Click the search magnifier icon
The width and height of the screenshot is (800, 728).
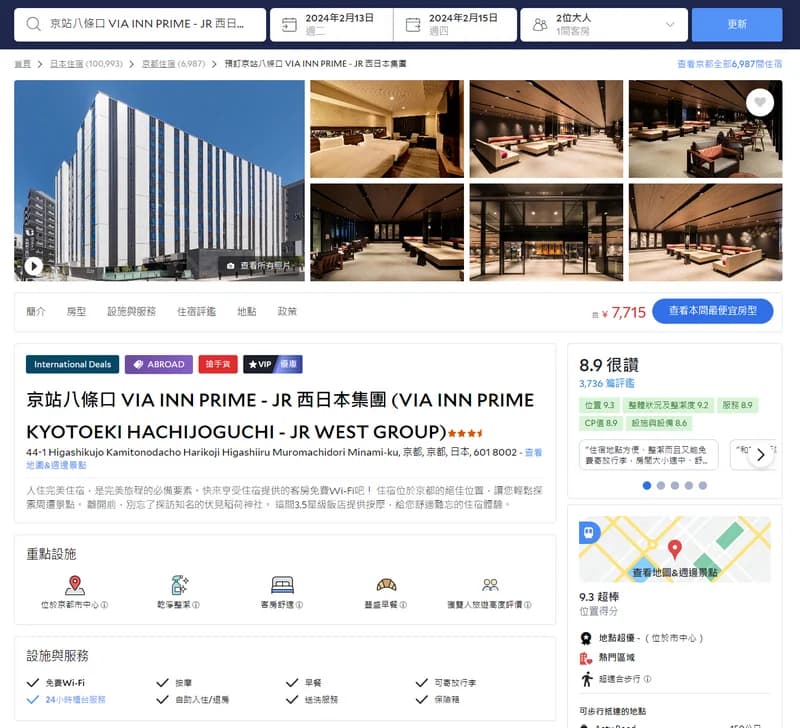tap(33, 24)
